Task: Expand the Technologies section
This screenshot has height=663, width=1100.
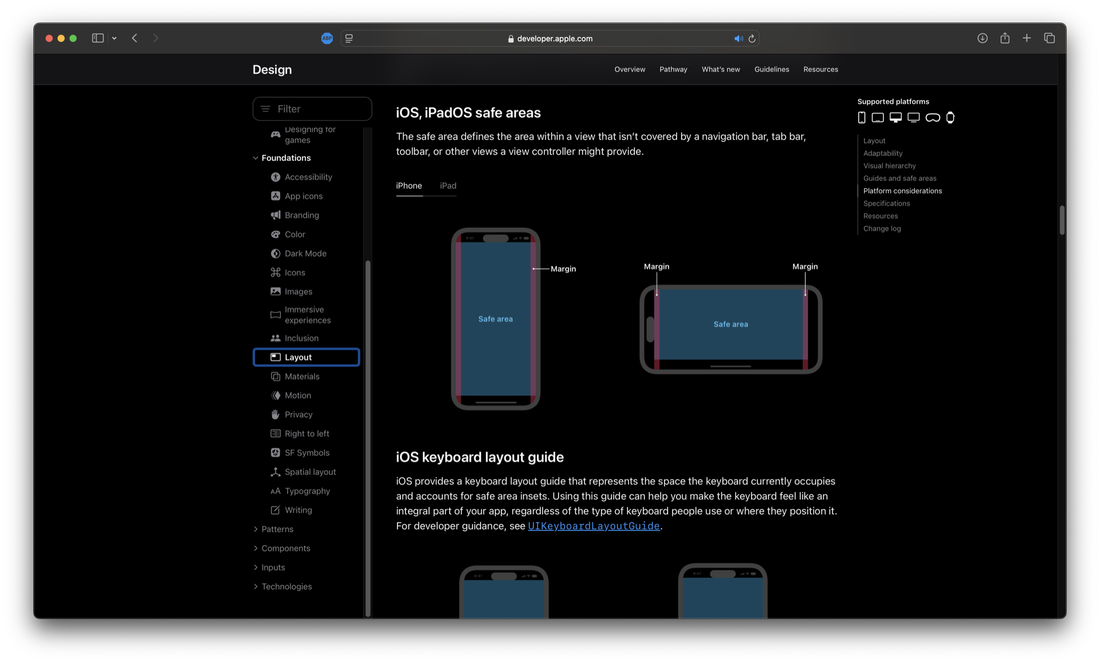Action: [255, 587]
